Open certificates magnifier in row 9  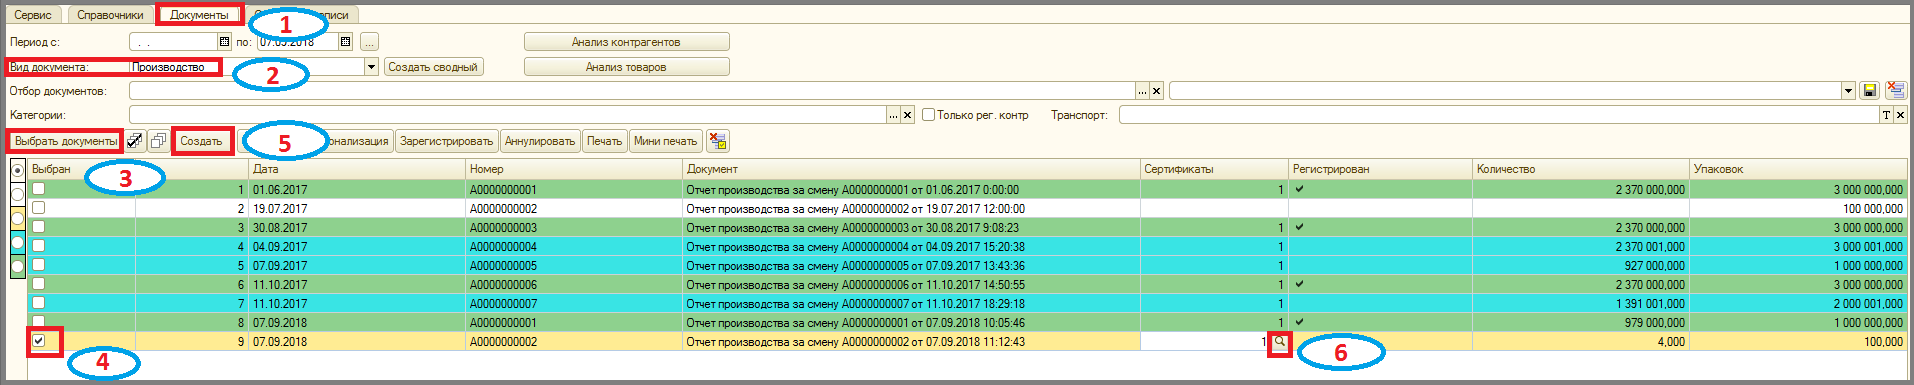(1279, 342)
